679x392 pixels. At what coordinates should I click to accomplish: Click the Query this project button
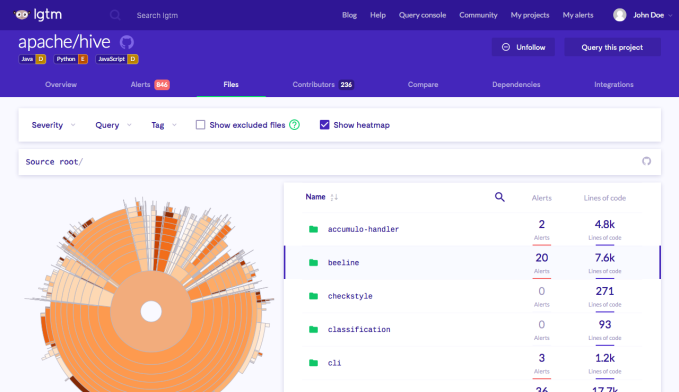point(612,47)
